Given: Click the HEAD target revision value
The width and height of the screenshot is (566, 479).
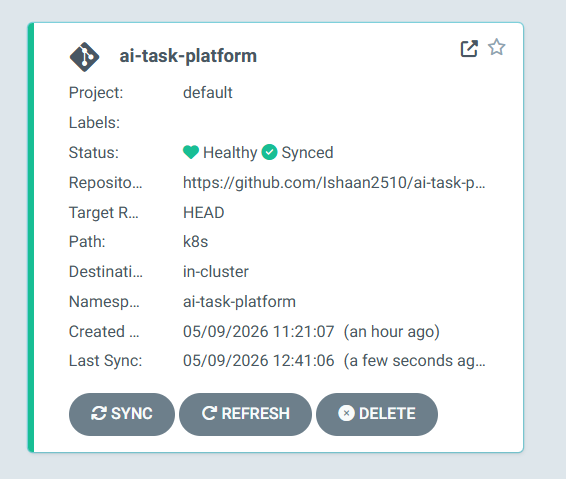Looking at the screenshot, I should click(x=204, y=213).
